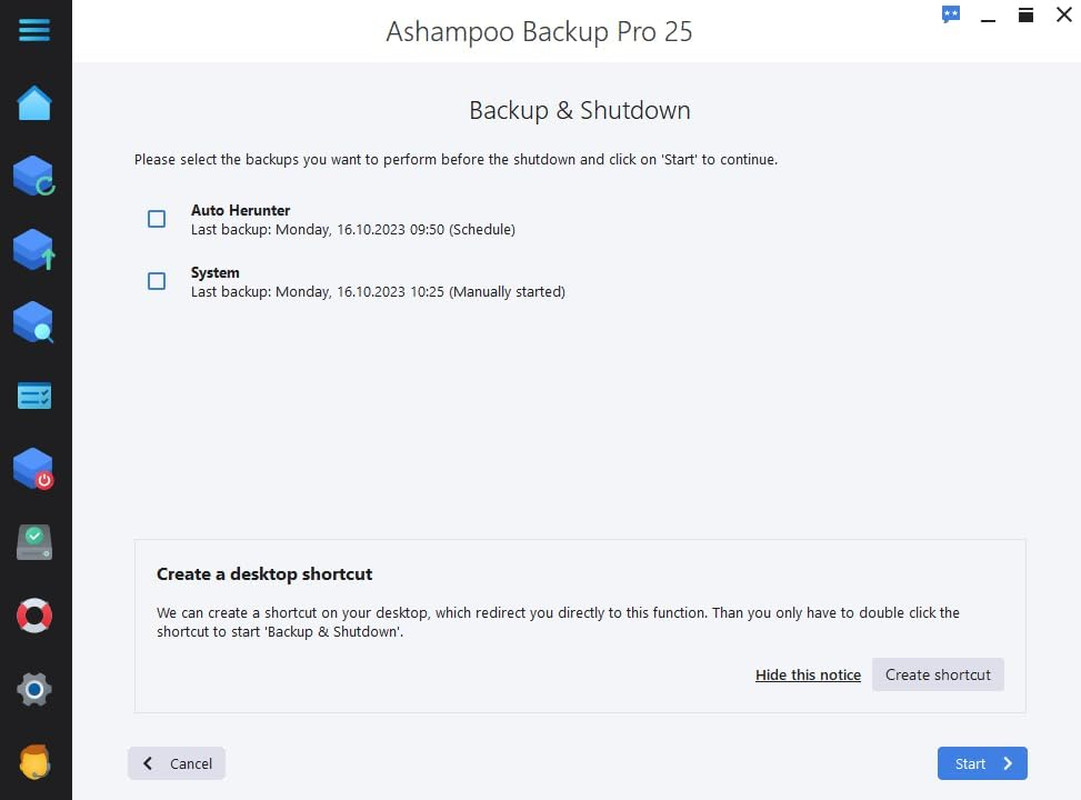Open the drive check icon in sidebar
The image size is (1081, 800).
pos(34,542)
